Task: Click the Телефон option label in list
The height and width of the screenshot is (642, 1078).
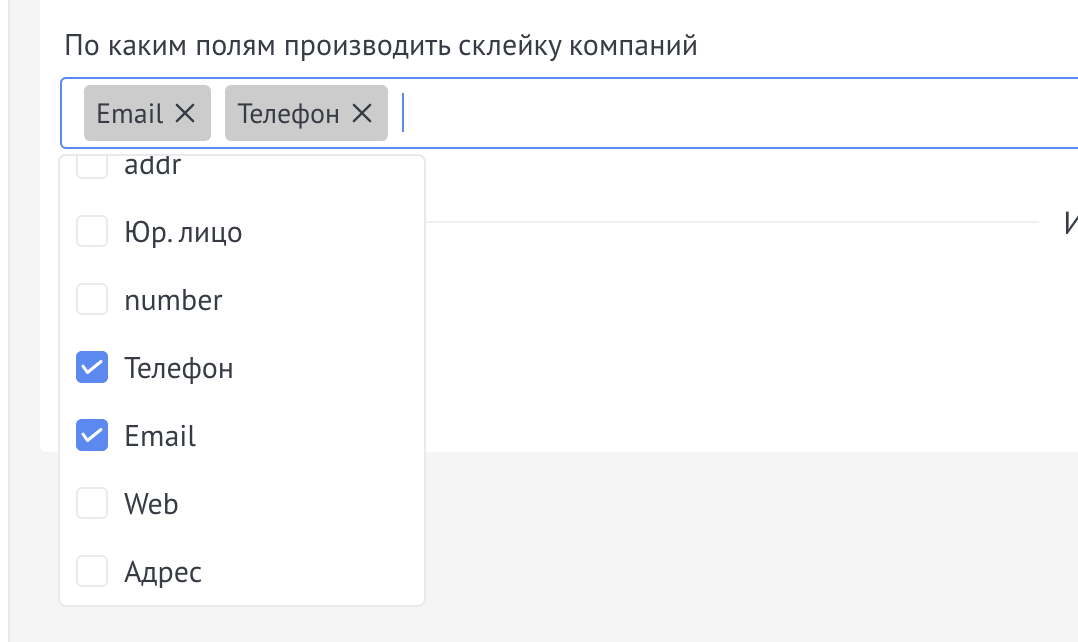Action: point(179,369)
